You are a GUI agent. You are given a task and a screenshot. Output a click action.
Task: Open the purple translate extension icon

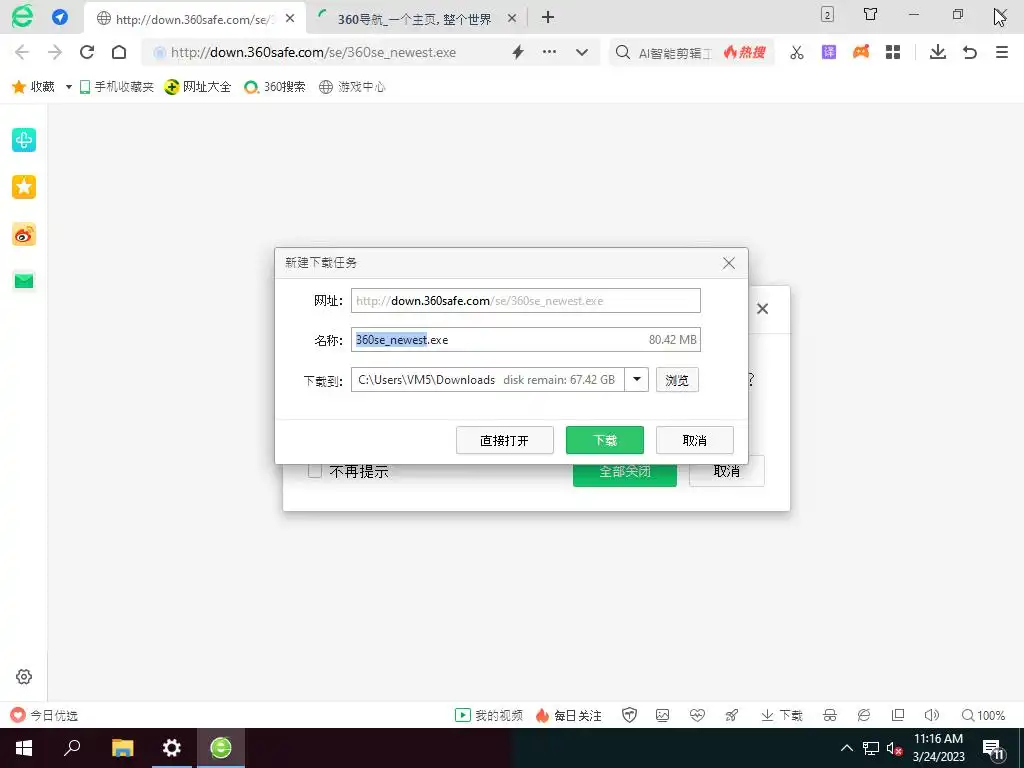[x=829, y=52]
